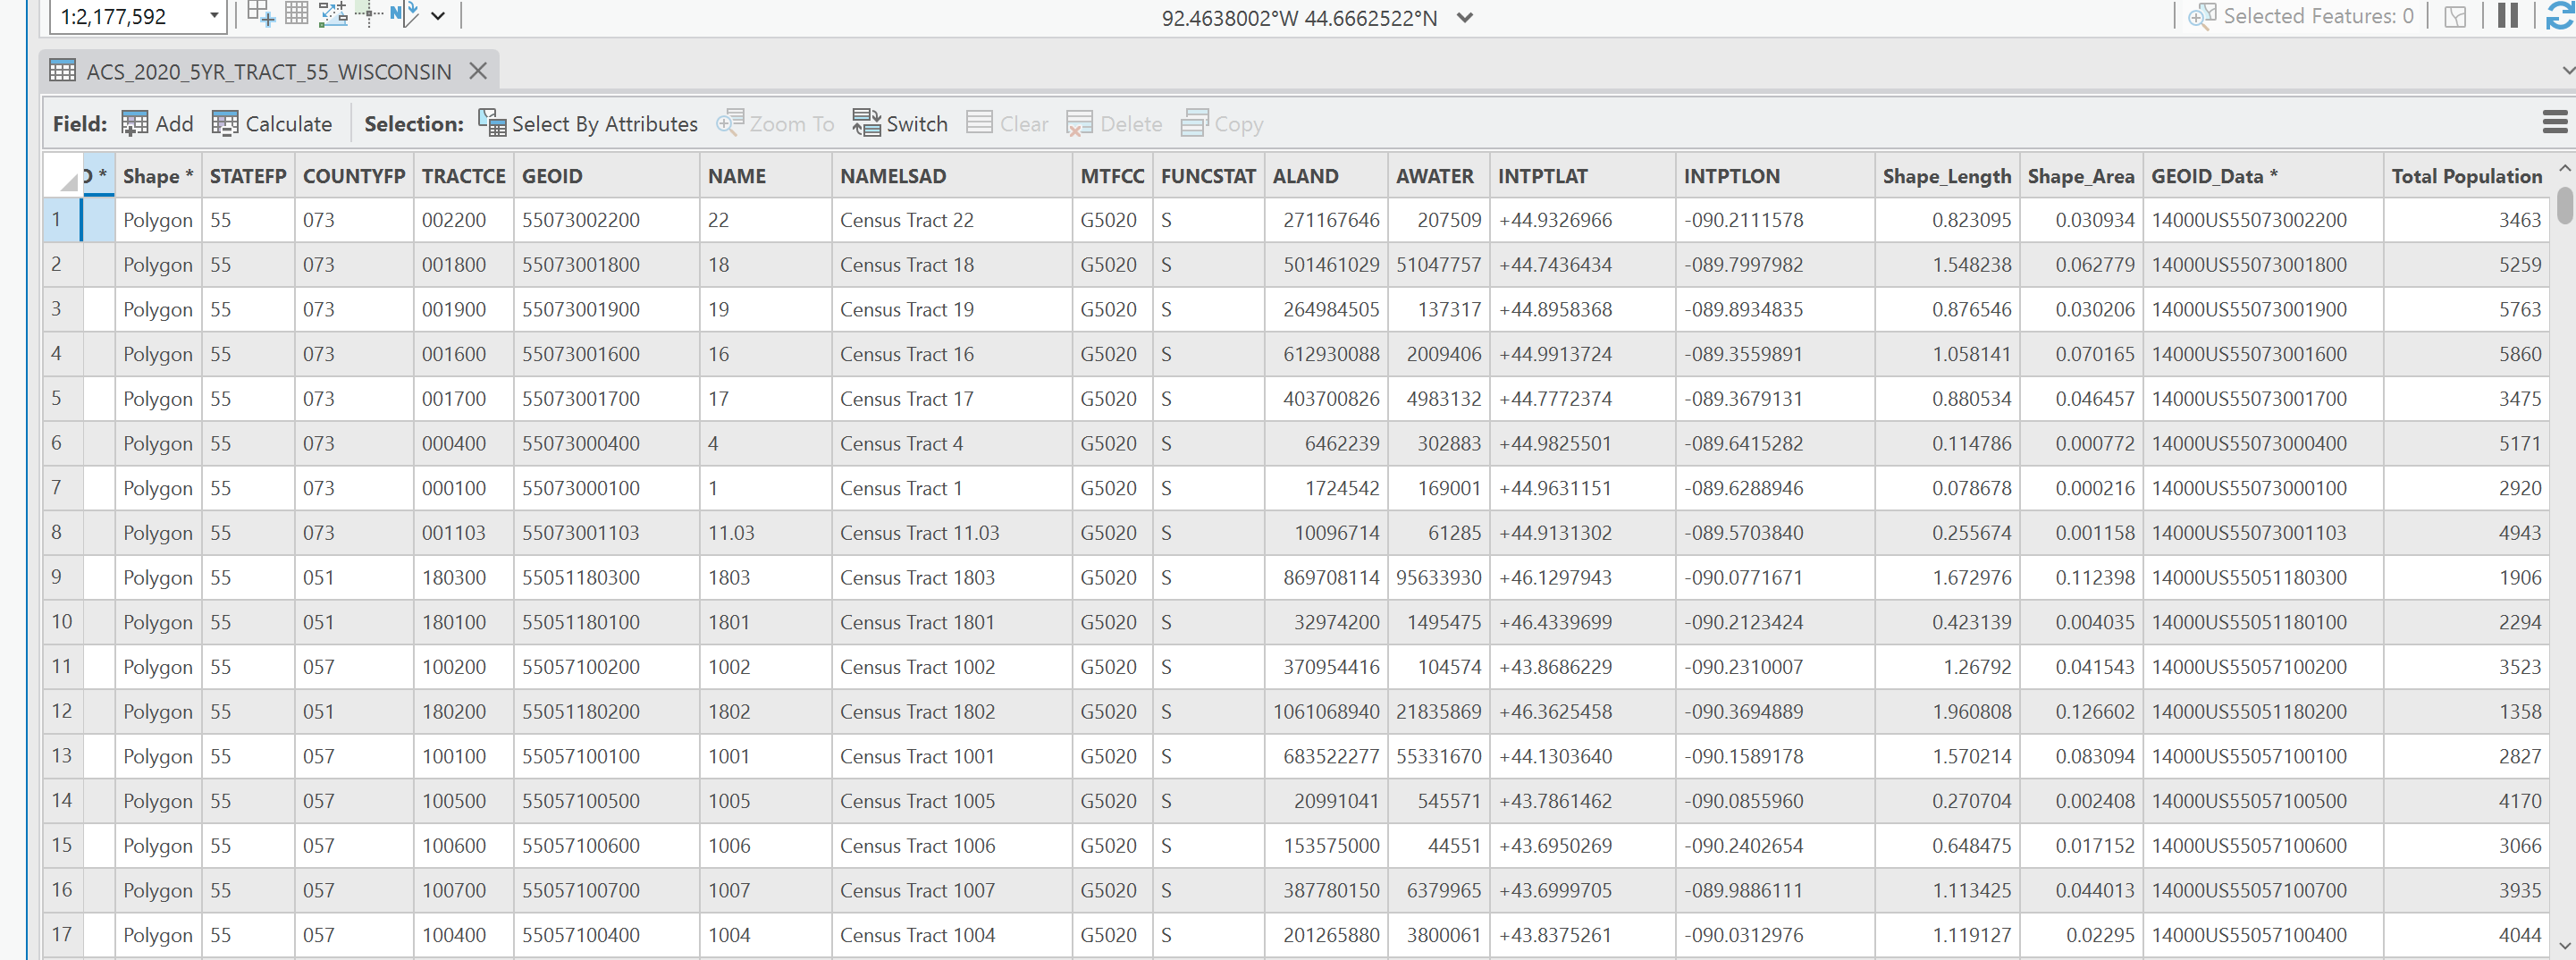Open Select By Attributes
Viewport: 2576px width, 960px height.
tap(588, 124)
